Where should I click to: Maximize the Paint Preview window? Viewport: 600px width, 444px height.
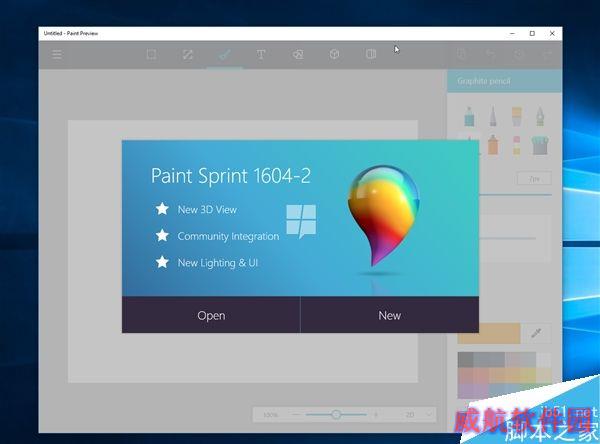[532, 34]
